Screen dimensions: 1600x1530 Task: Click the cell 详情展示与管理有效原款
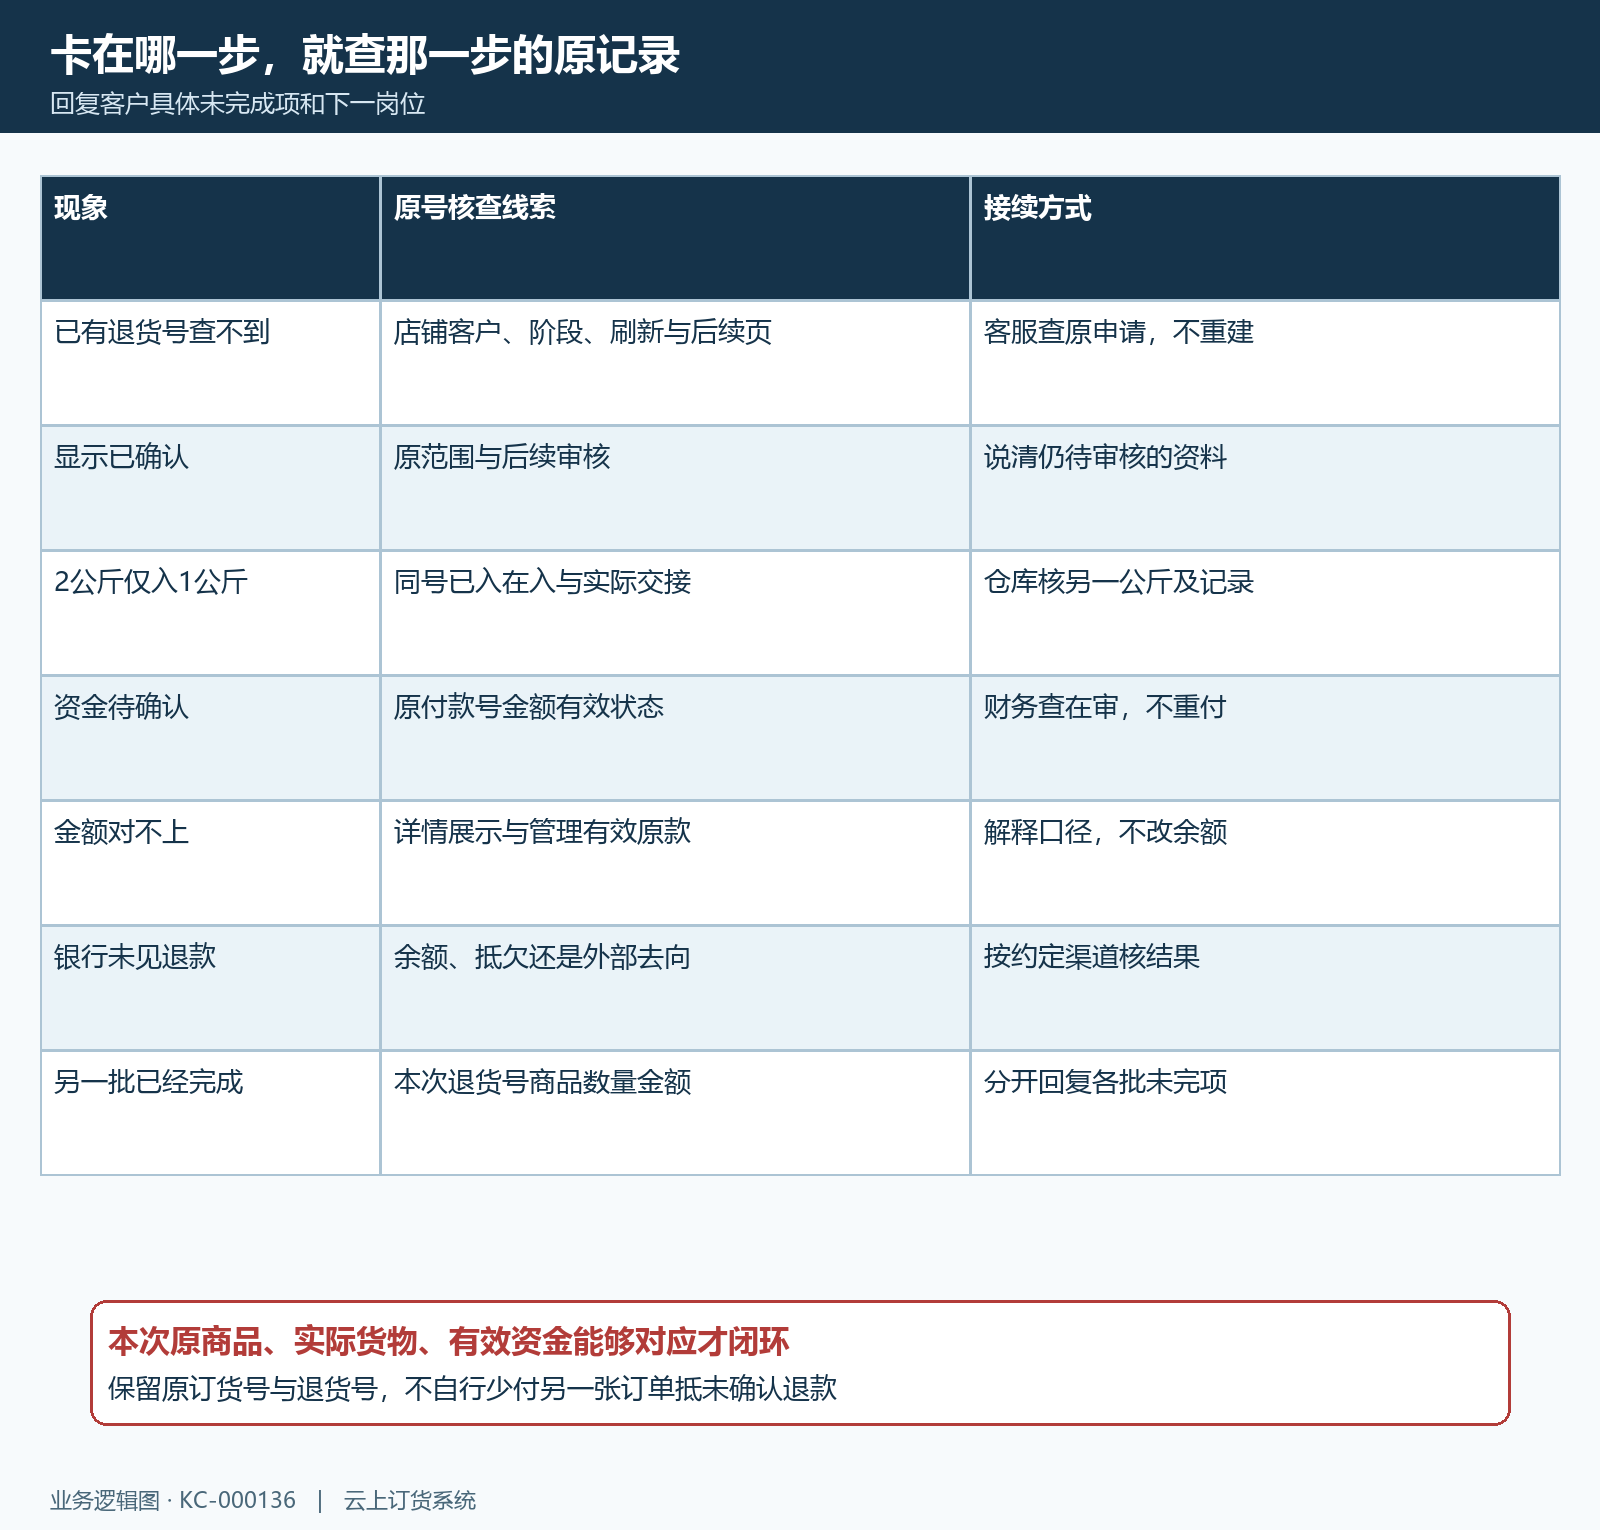tap(675, 863)
